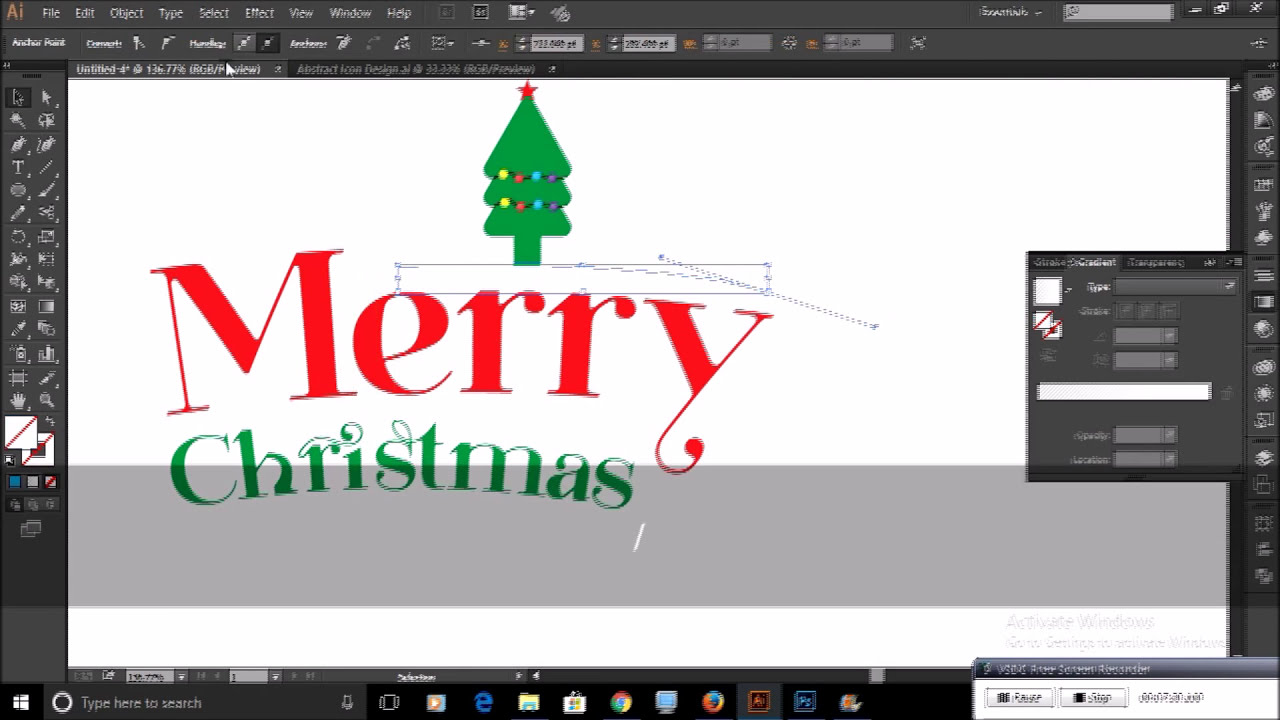Open the Object menu
The image size is (1280, 720).
126,13
